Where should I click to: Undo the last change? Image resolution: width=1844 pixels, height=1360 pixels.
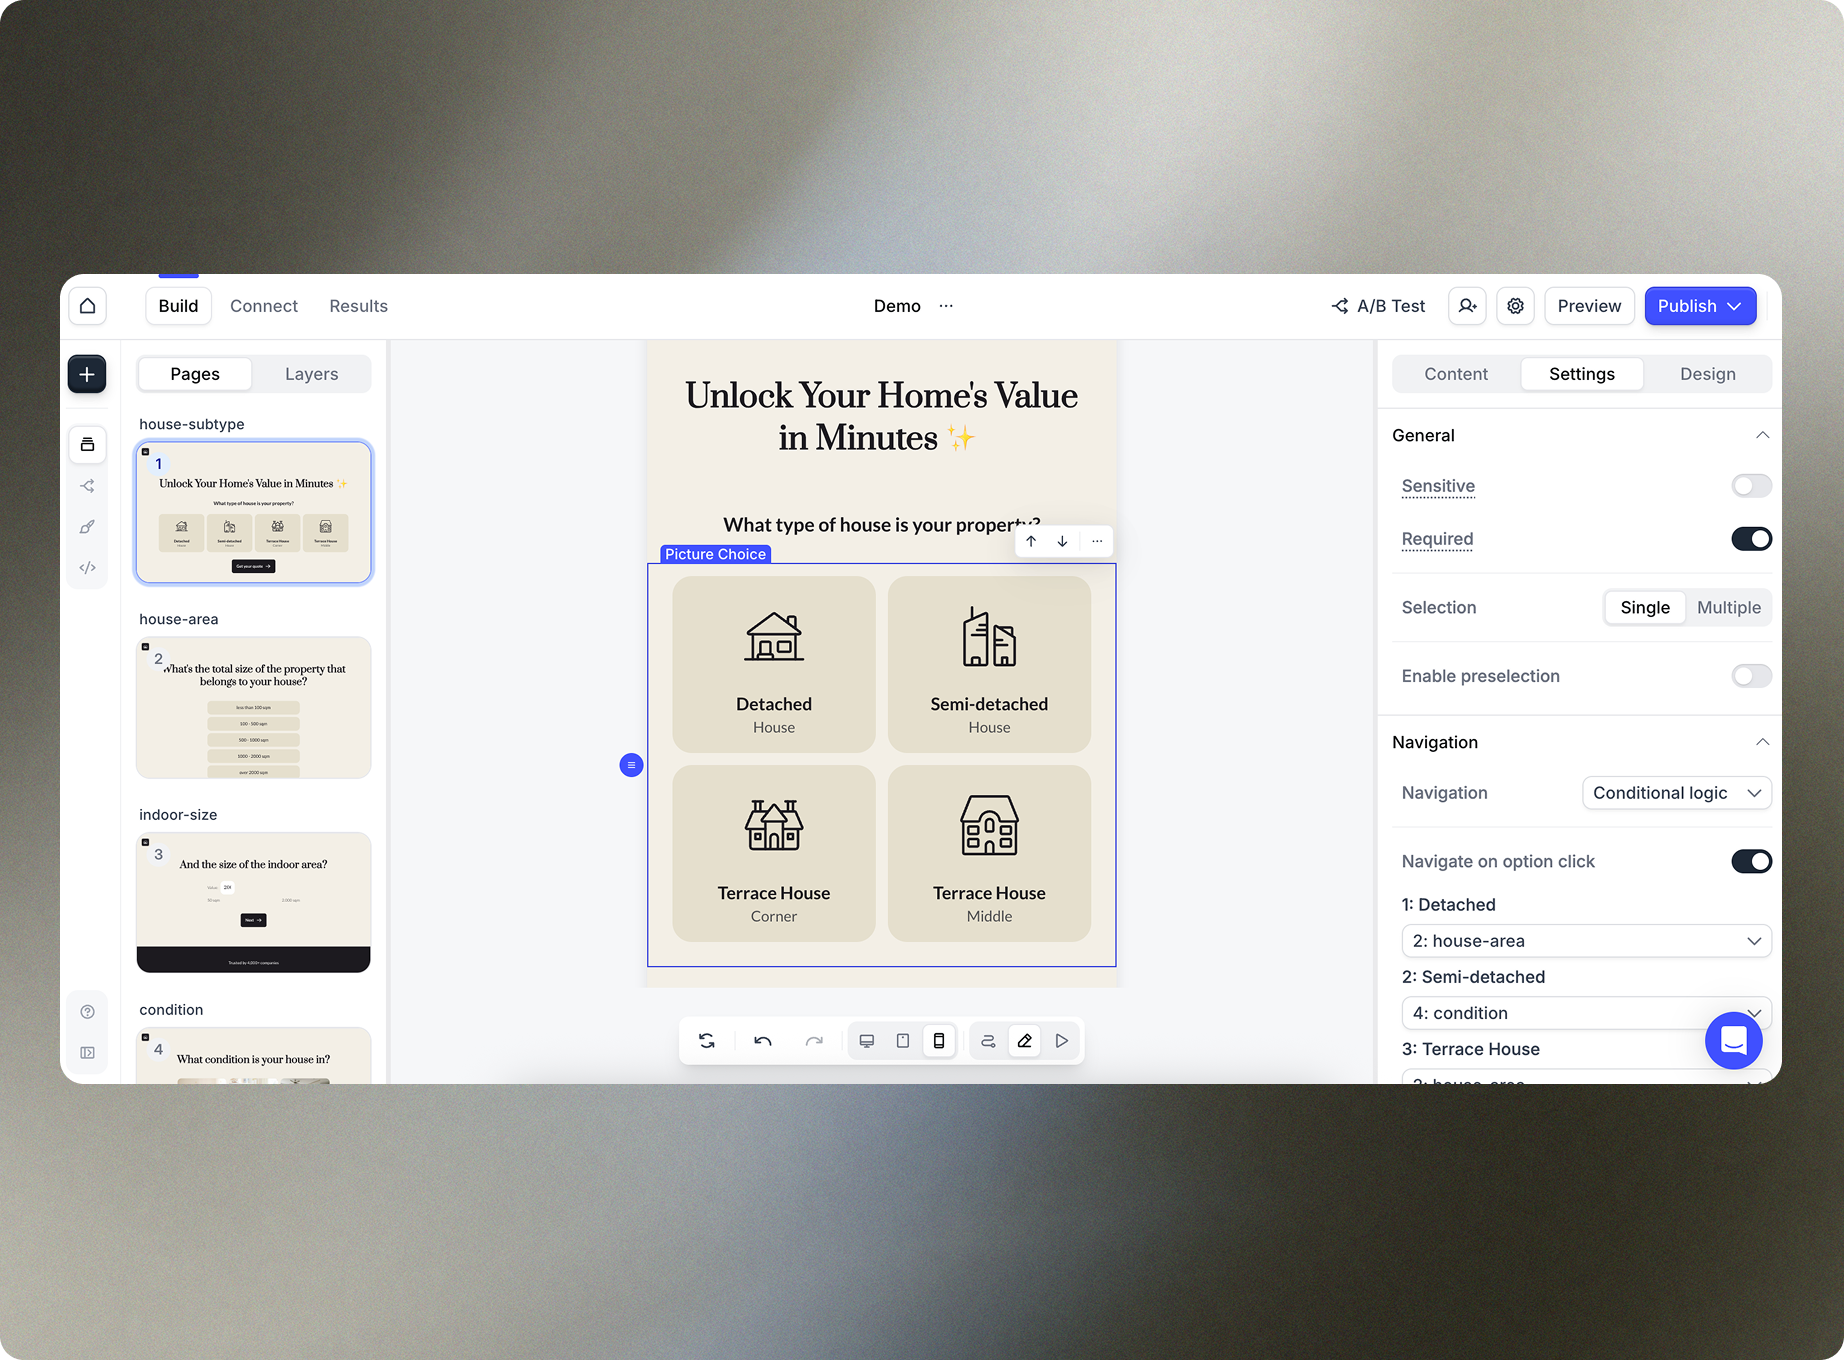coord(763,1041)
